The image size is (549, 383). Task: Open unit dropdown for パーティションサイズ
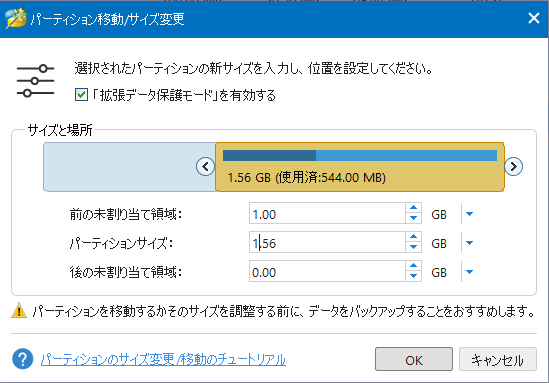(470, 243)
